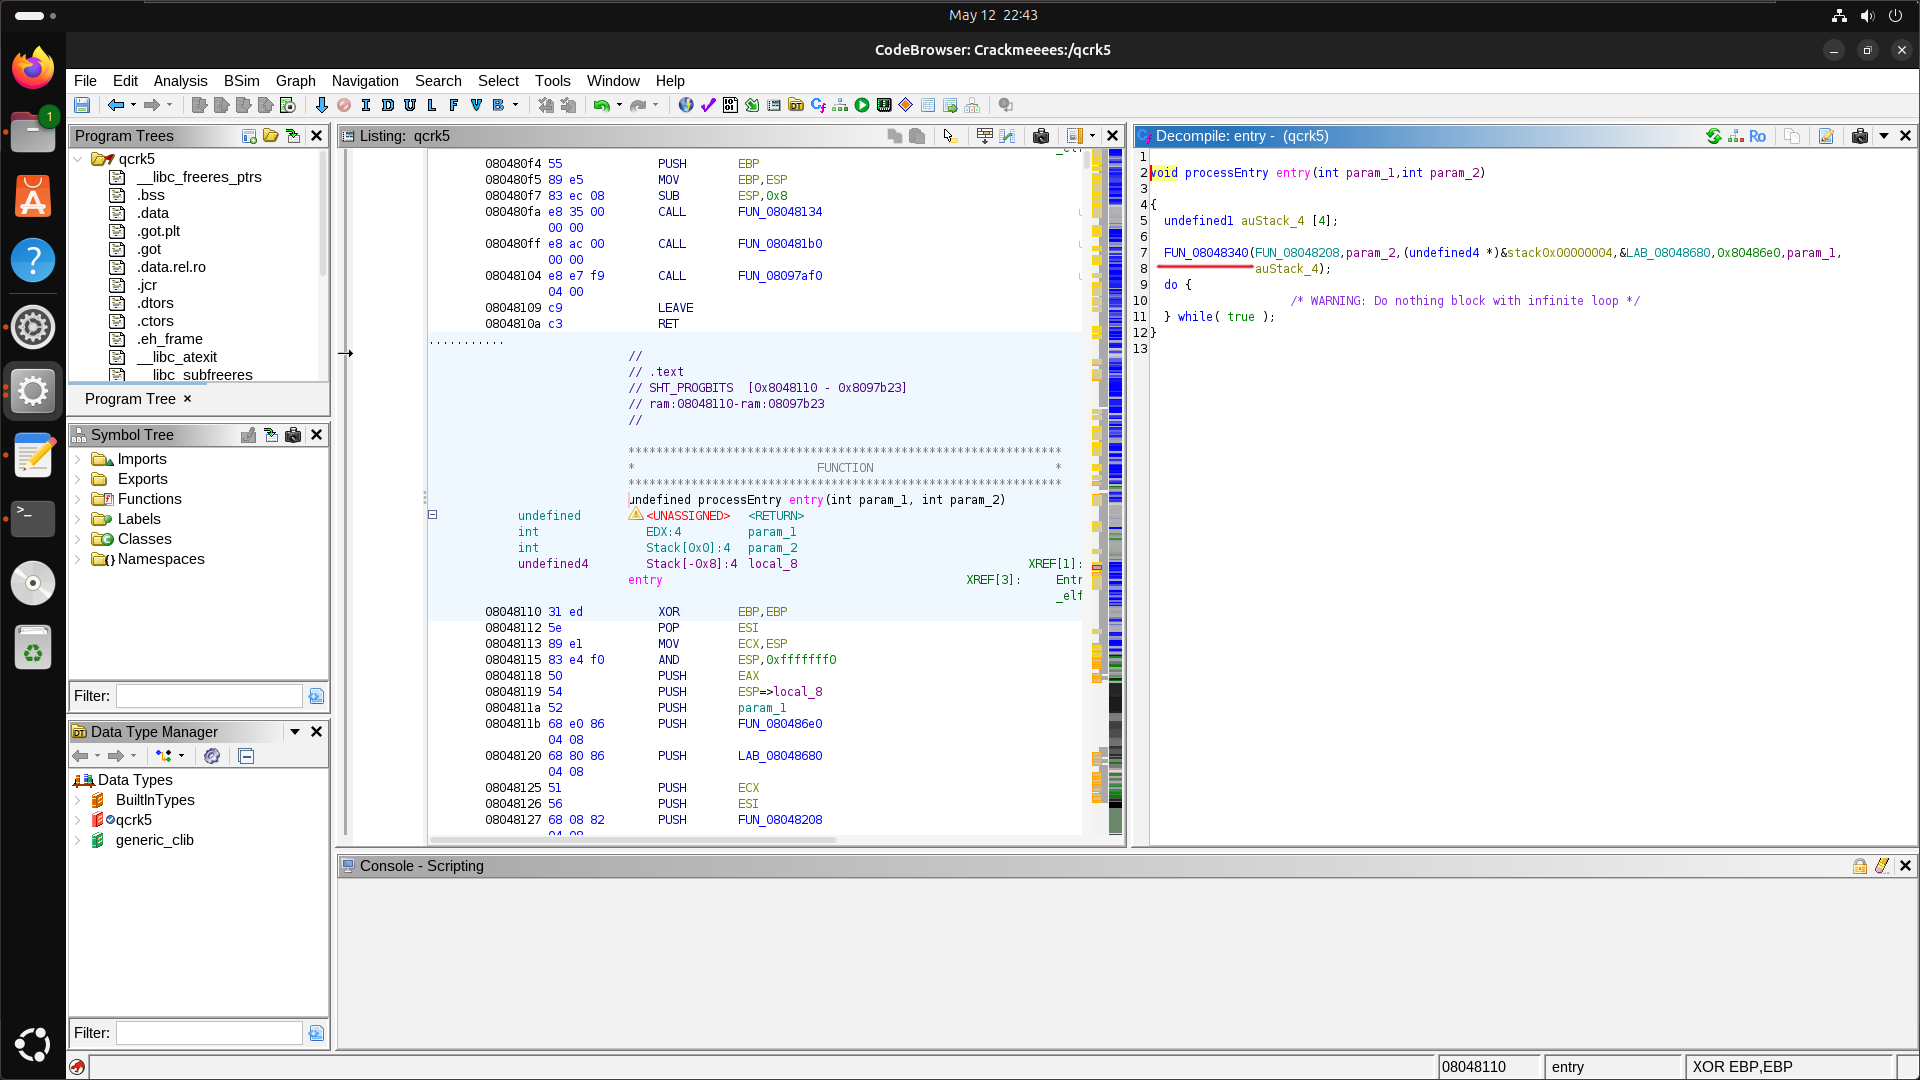
Task: Click the Listing horizontal scrollbar
Action: point(633,840)
